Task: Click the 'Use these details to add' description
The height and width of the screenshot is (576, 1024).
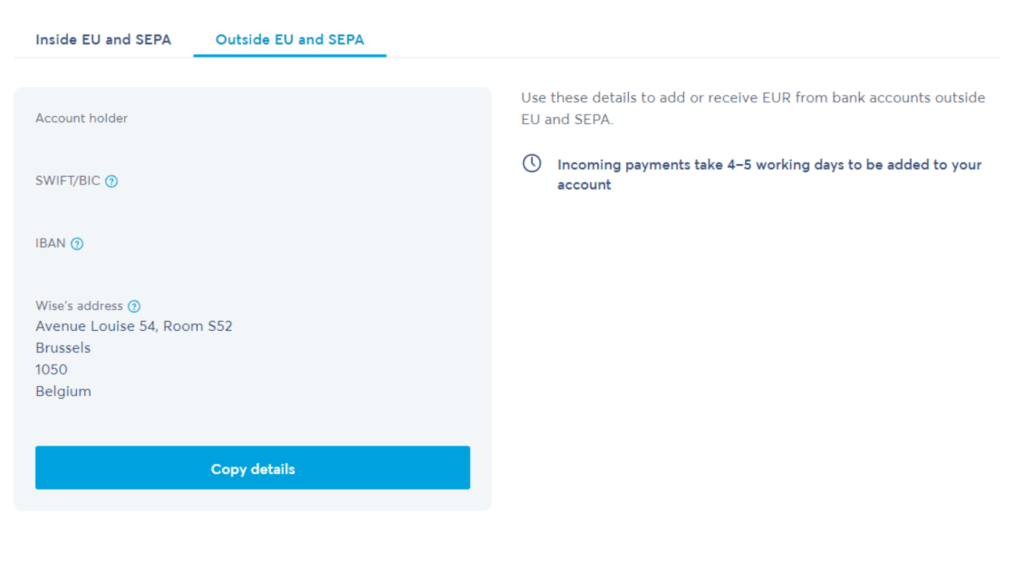Action: pyautogui.click(x=753, y=108)
